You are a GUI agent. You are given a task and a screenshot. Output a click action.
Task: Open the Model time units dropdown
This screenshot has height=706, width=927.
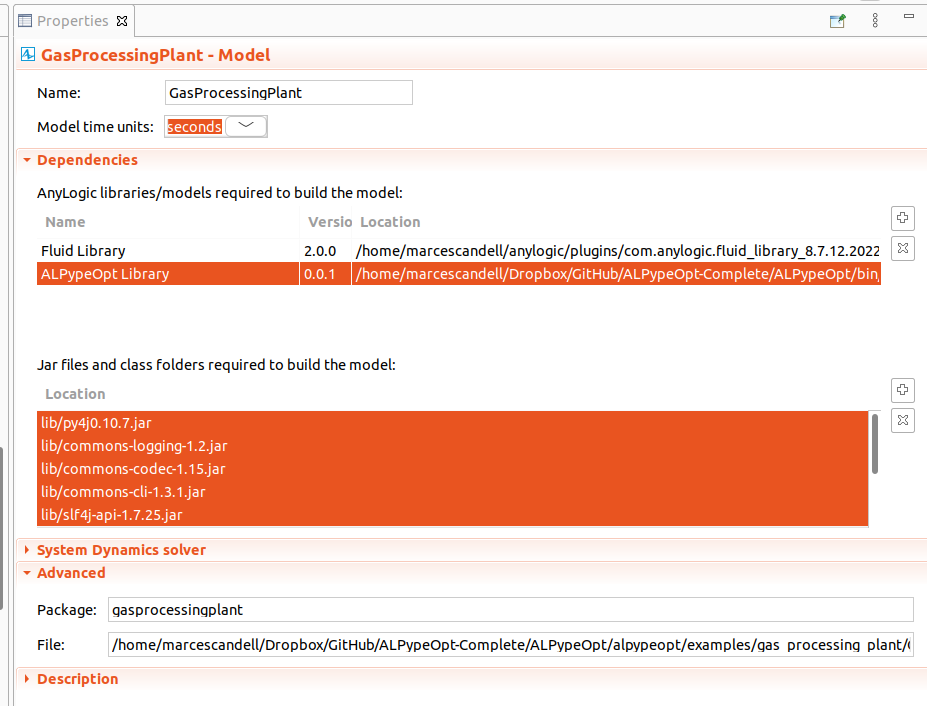click(x=246, y=127)
